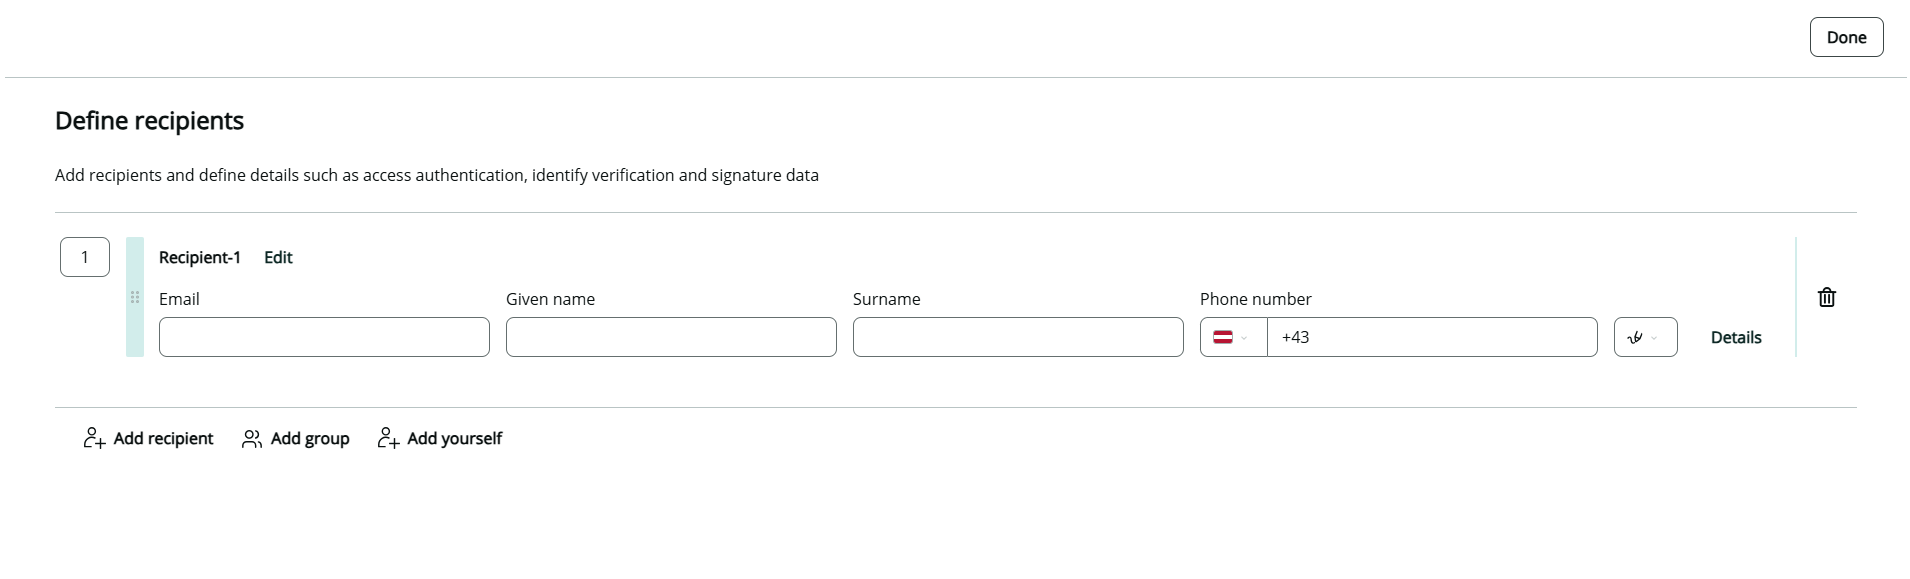Click the Add yourself person icon
Screen dimensions: 1910x579
pos(388,438)
